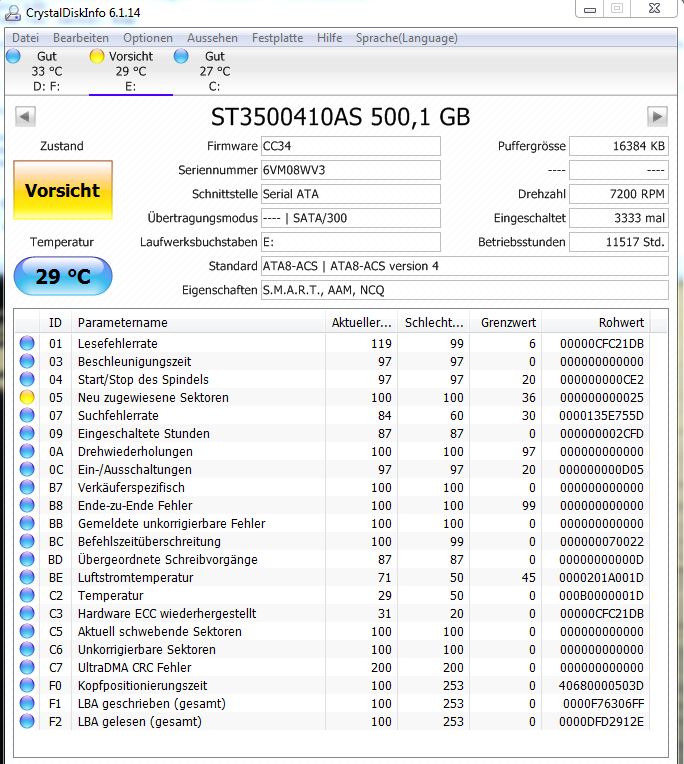Click the Aktueller... column header
Image resolution: width=684 pixels, height=764 pixels.
point(361,323)
